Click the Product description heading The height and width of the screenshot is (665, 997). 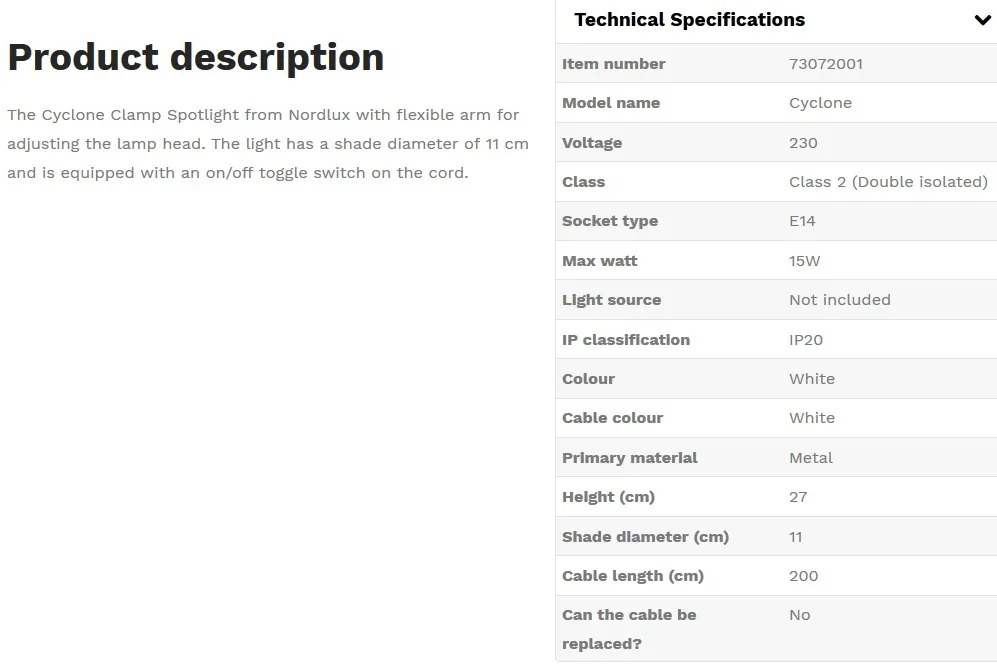click(x=196, y=58)
